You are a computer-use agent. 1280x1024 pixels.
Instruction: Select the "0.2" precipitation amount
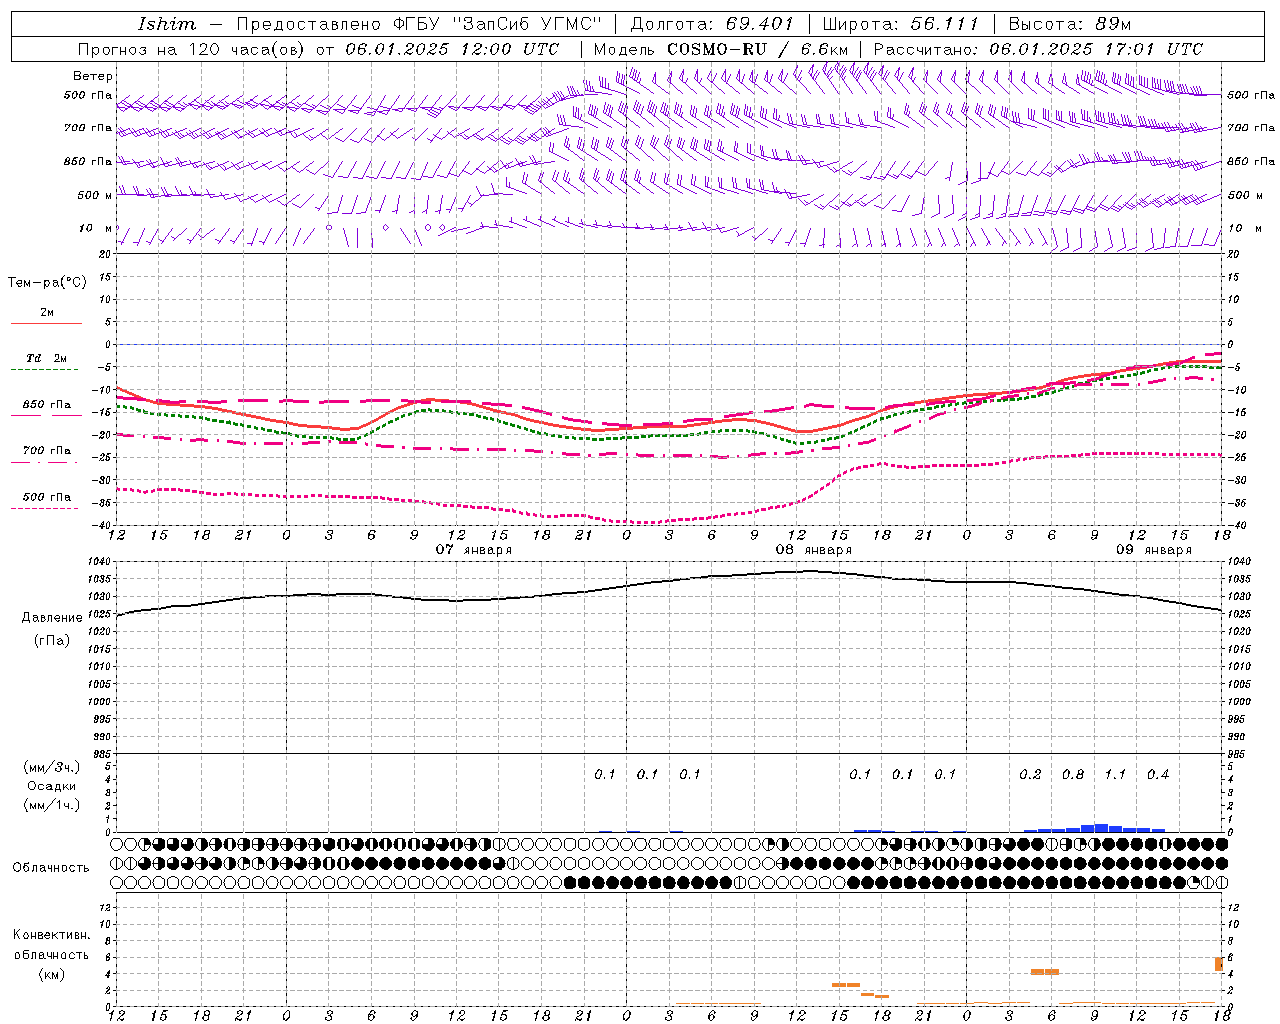click(1030, 775)
